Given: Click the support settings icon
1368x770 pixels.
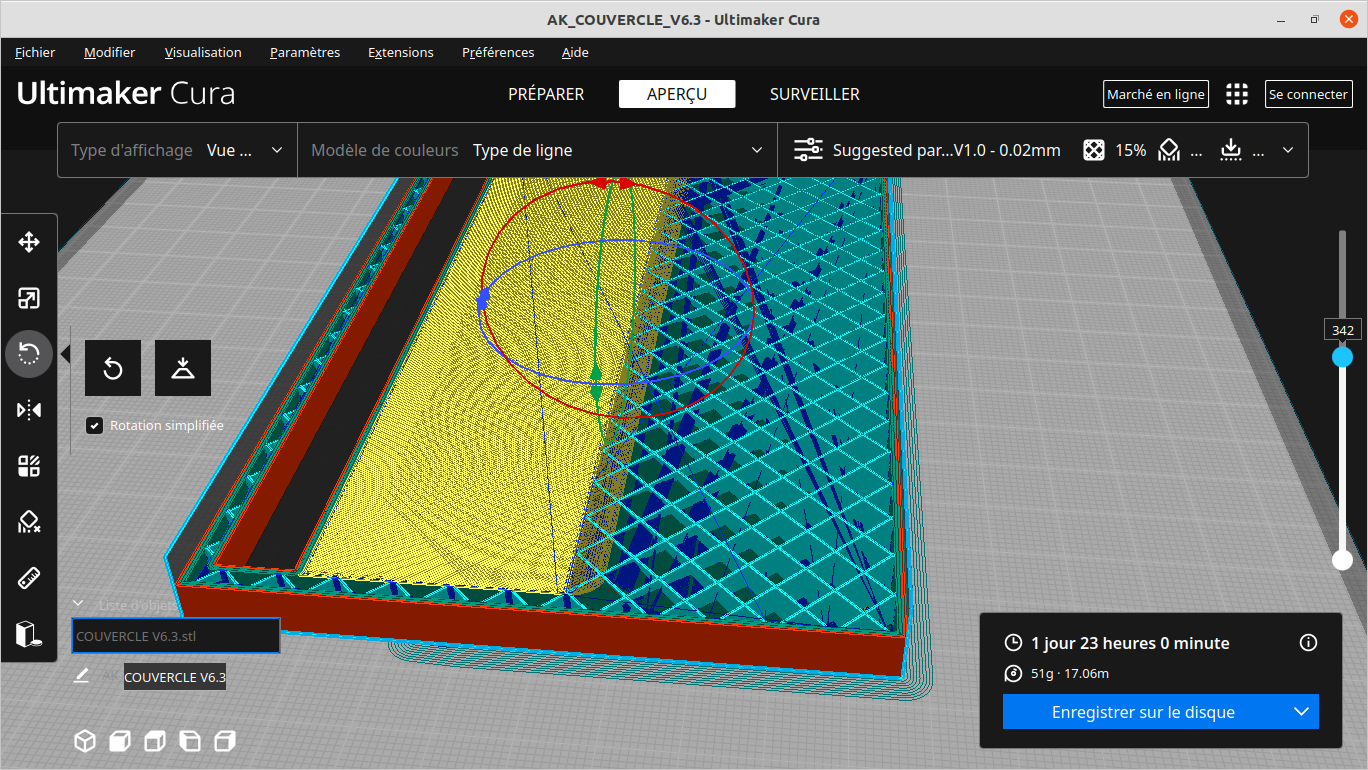Looking at the screenshot, I should point(1169,150).
